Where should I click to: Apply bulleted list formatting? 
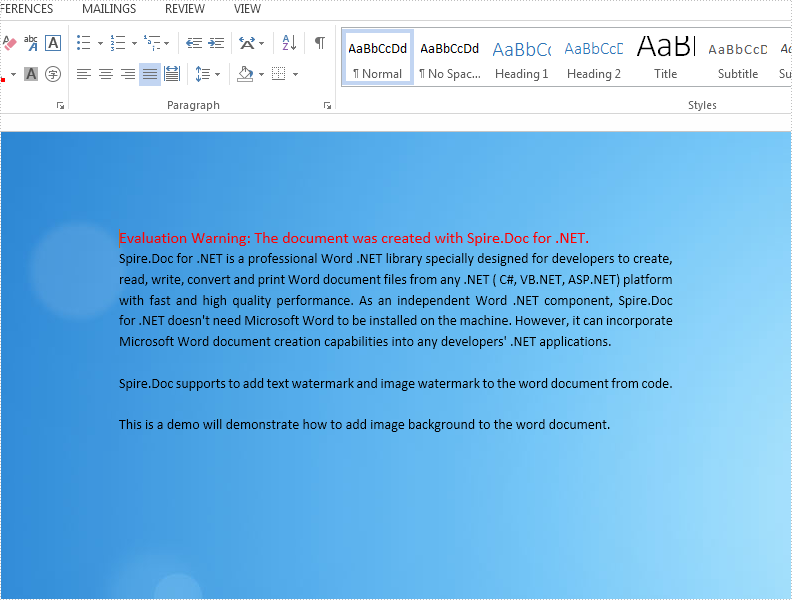[x=84, y=43]
